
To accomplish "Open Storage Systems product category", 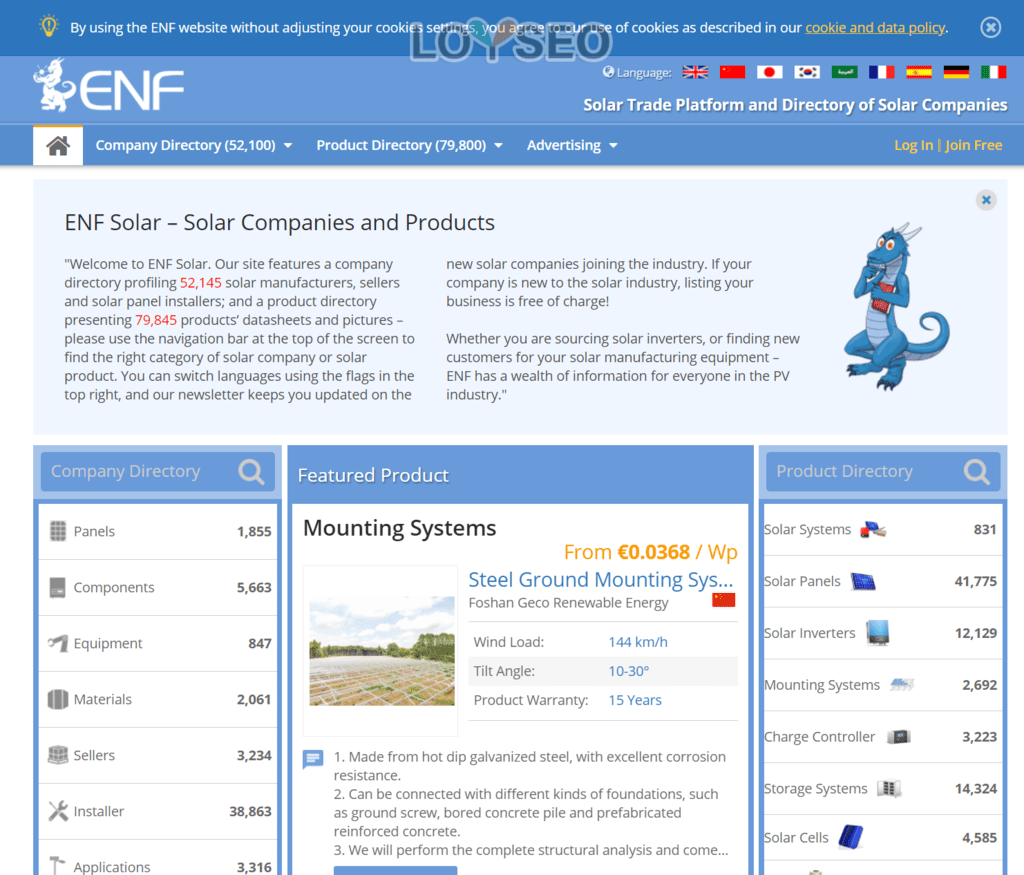I will coord(883,789).
